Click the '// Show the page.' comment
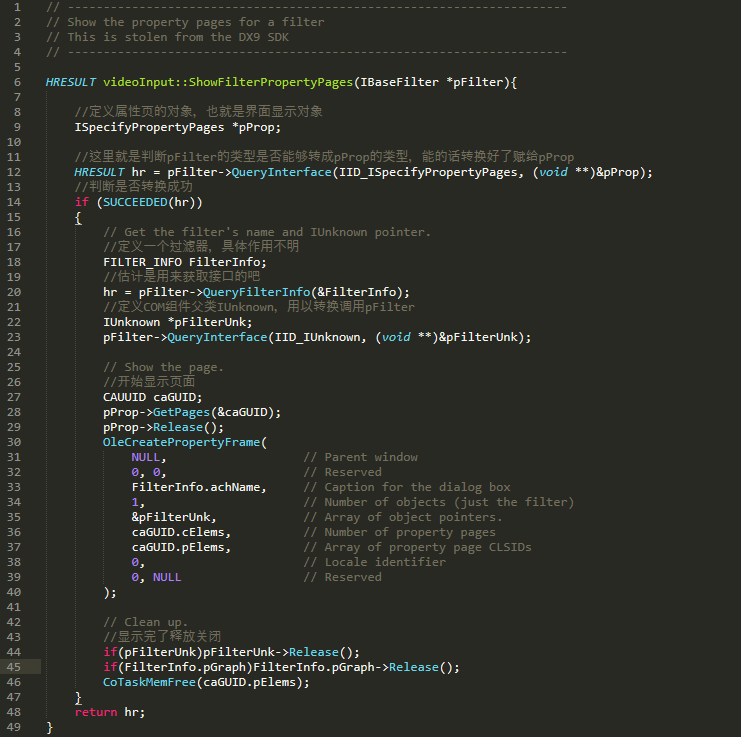Screen dimensions: 741x737 (x=164, y=368)
